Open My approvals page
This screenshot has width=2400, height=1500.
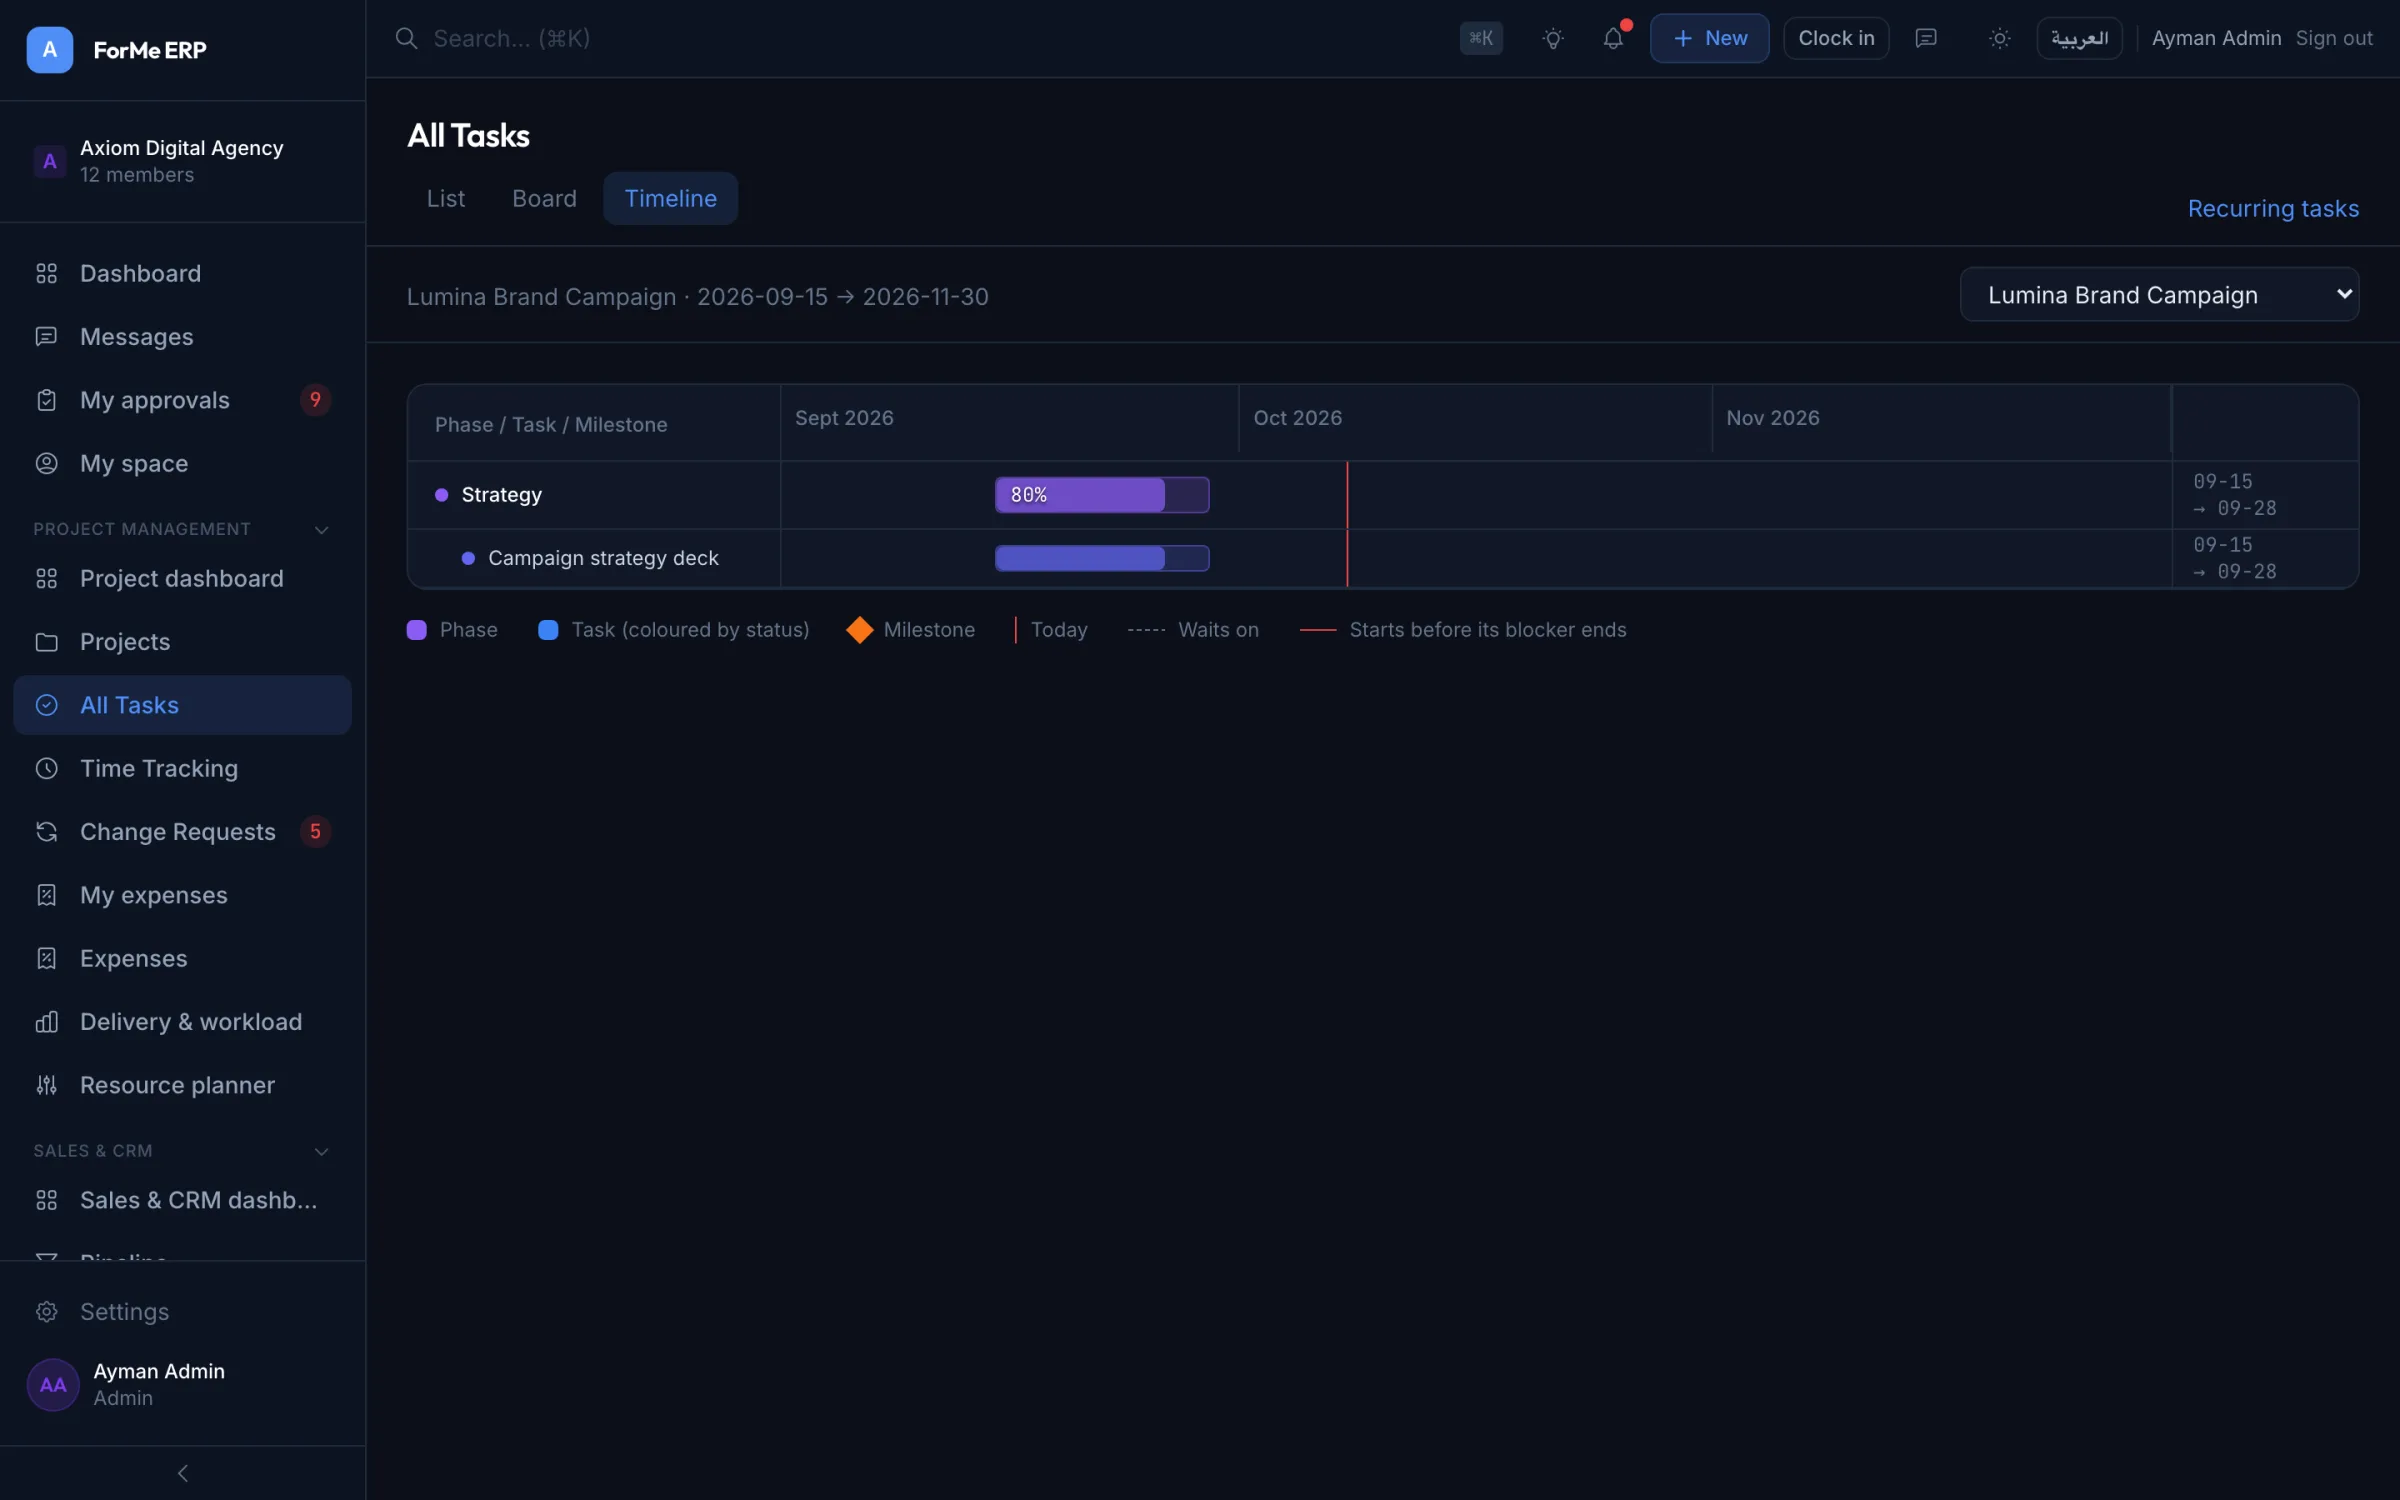[182, 400]
